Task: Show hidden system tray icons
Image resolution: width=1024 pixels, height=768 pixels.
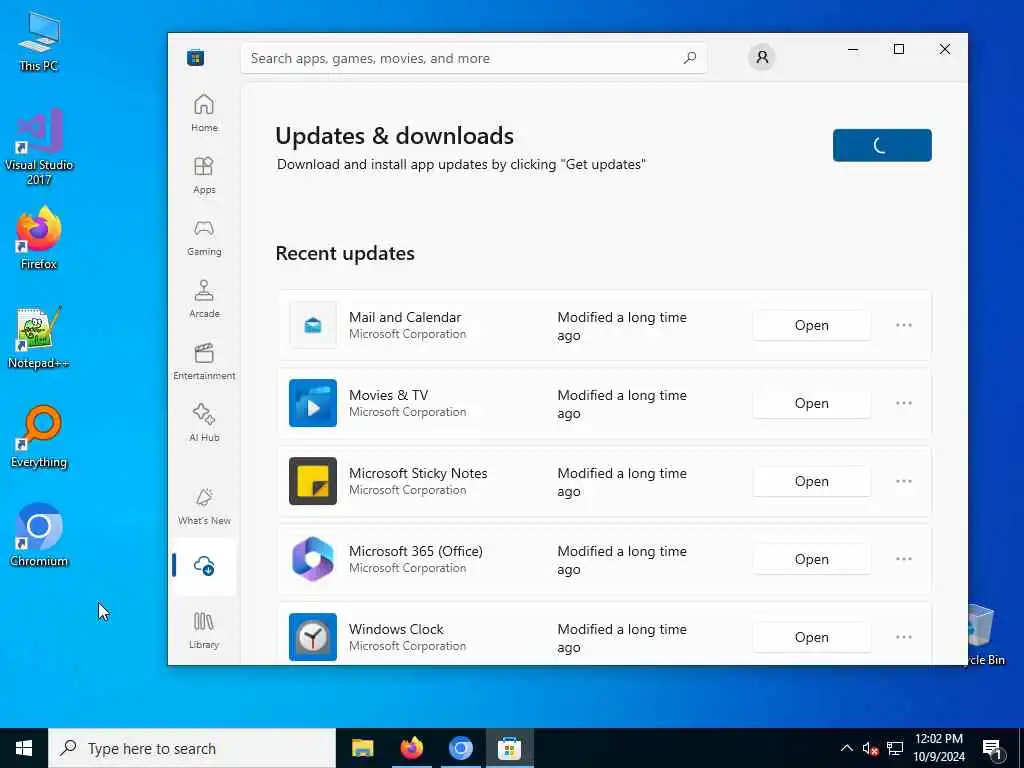Action: coord(846,748)
